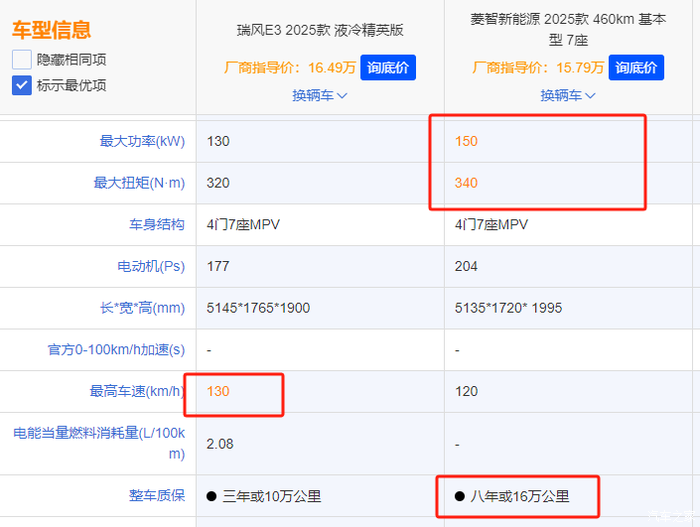Click the 最高车速(km/h) parameter label
700x527 pixels.
[137, 391]
